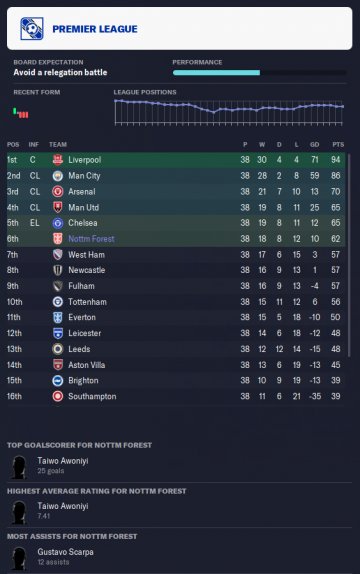Image resolution: width=360 pixels, height=574 pixels.
Task: Open Taiwo Awoniyi top goalscorer profile
Action: [63, 461]
